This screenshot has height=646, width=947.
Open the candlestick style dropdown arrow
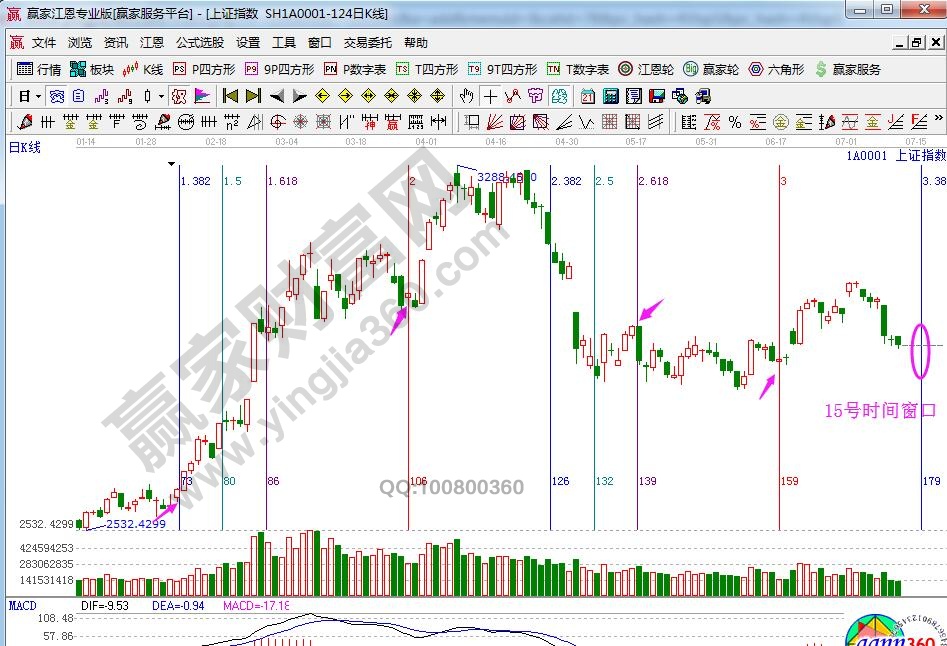tap(162, 96)
